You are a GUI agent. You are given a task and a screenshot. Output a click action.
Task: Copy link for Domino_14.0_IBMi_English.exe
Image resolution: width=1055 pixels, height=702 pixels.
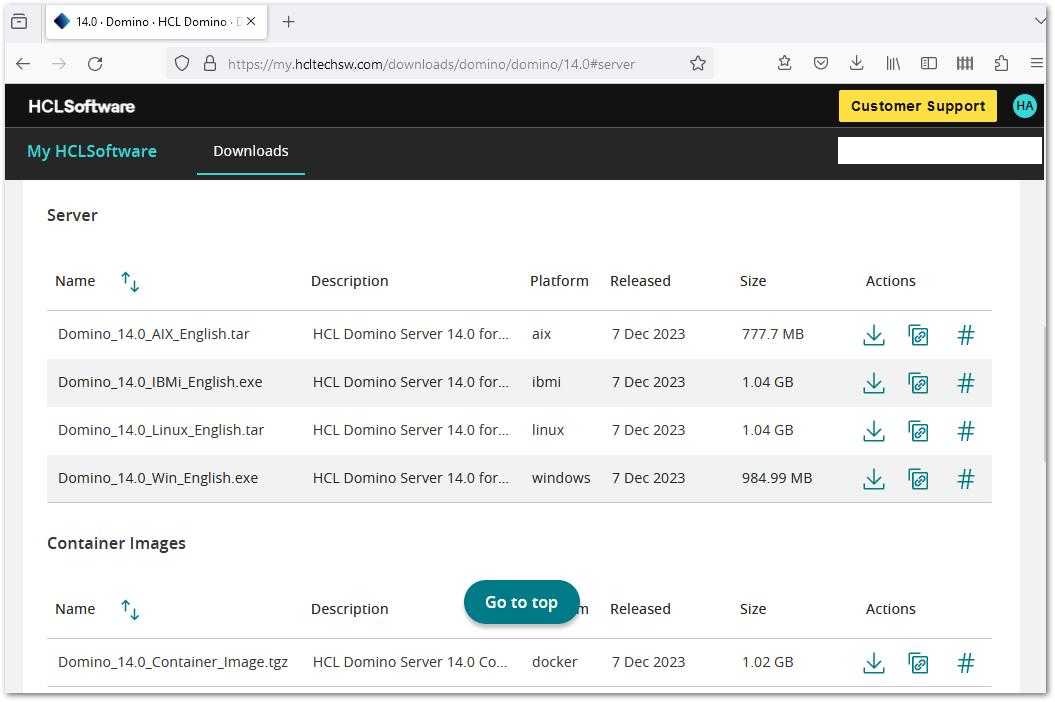click(918, 383)
